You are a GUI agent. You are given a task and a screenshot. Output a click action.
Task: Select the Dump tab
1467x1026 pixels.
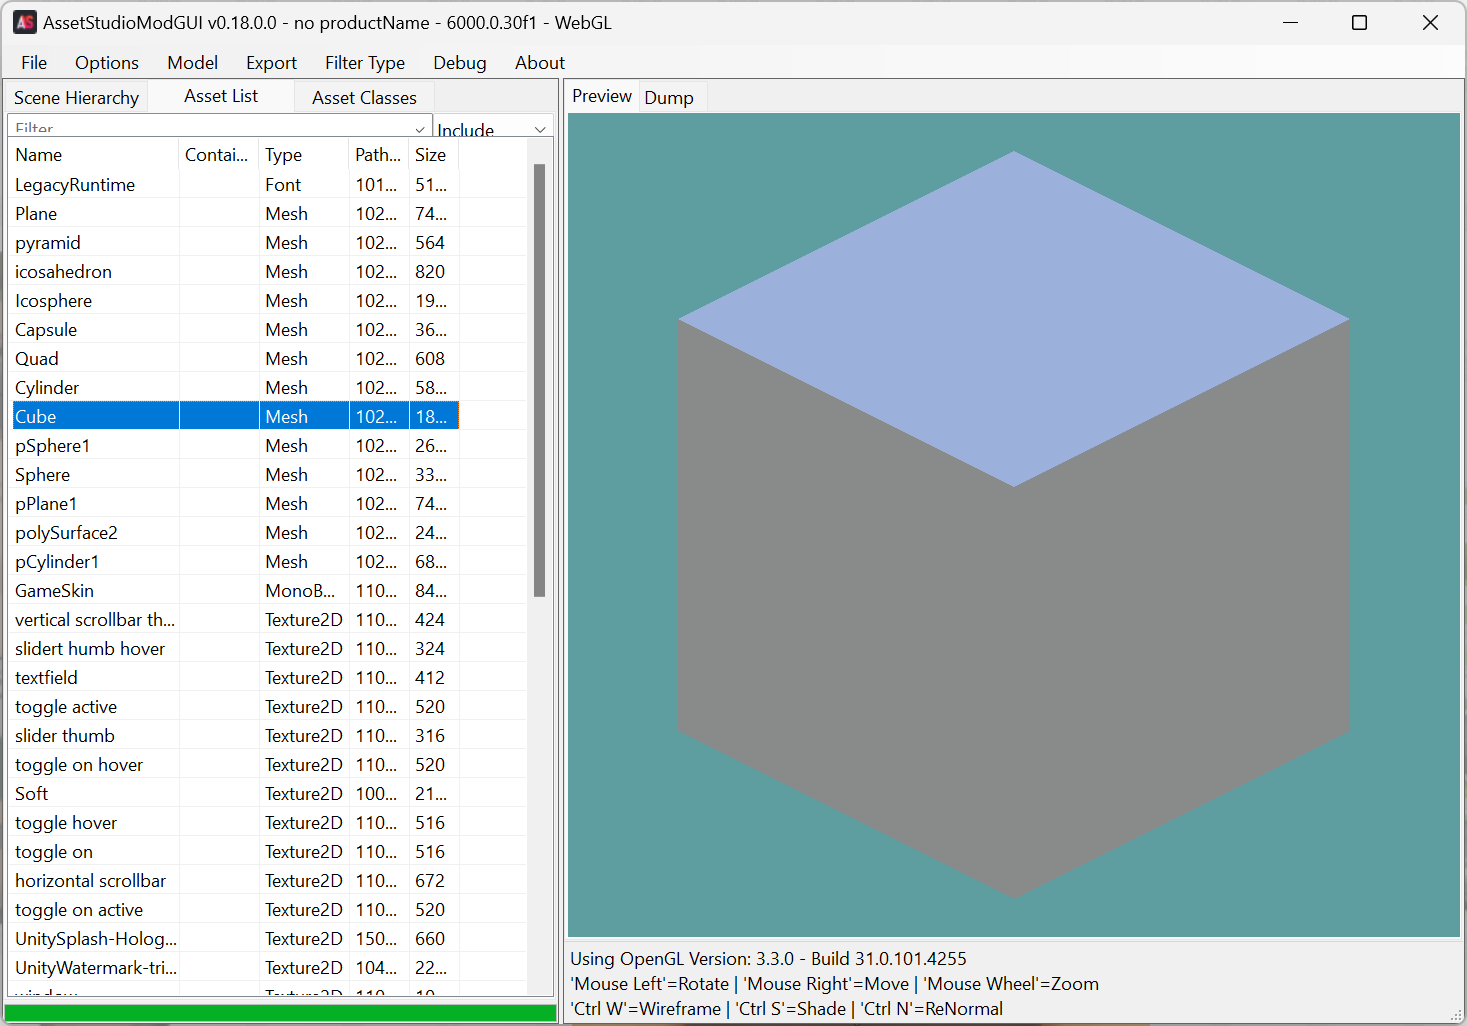point(669,98)
